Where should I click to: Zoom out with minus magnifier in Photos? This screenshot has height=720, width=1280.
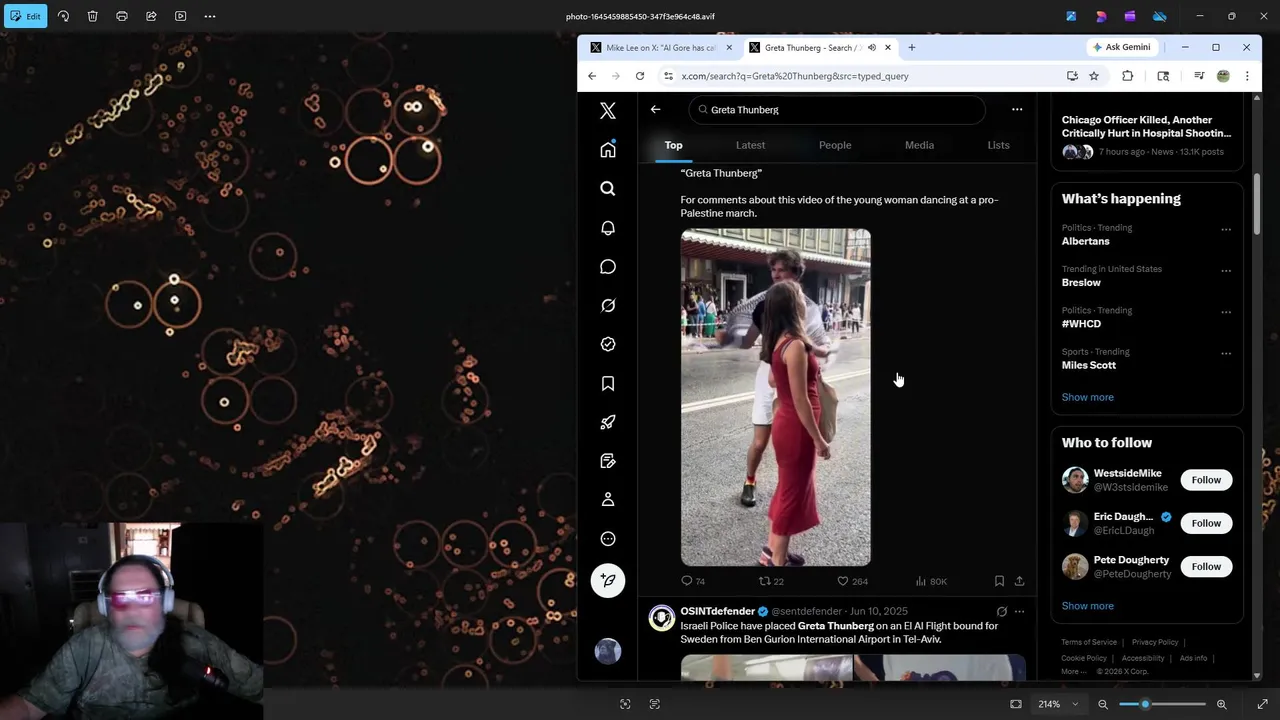pos(1103,704)
